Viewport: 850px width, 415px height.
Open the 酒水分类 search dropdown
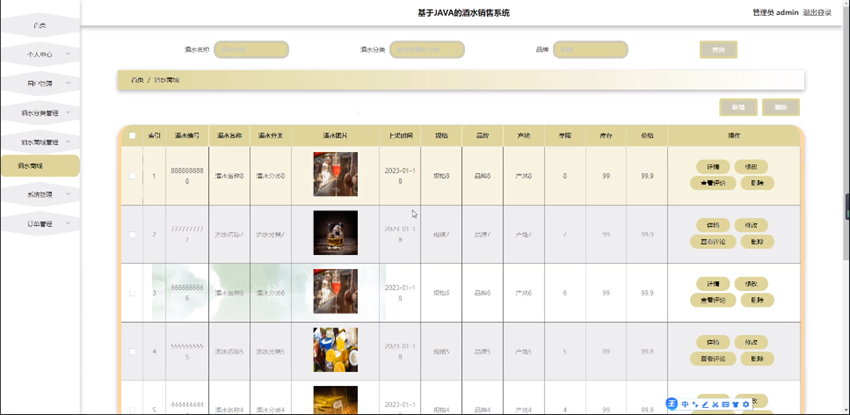point(427,50)
